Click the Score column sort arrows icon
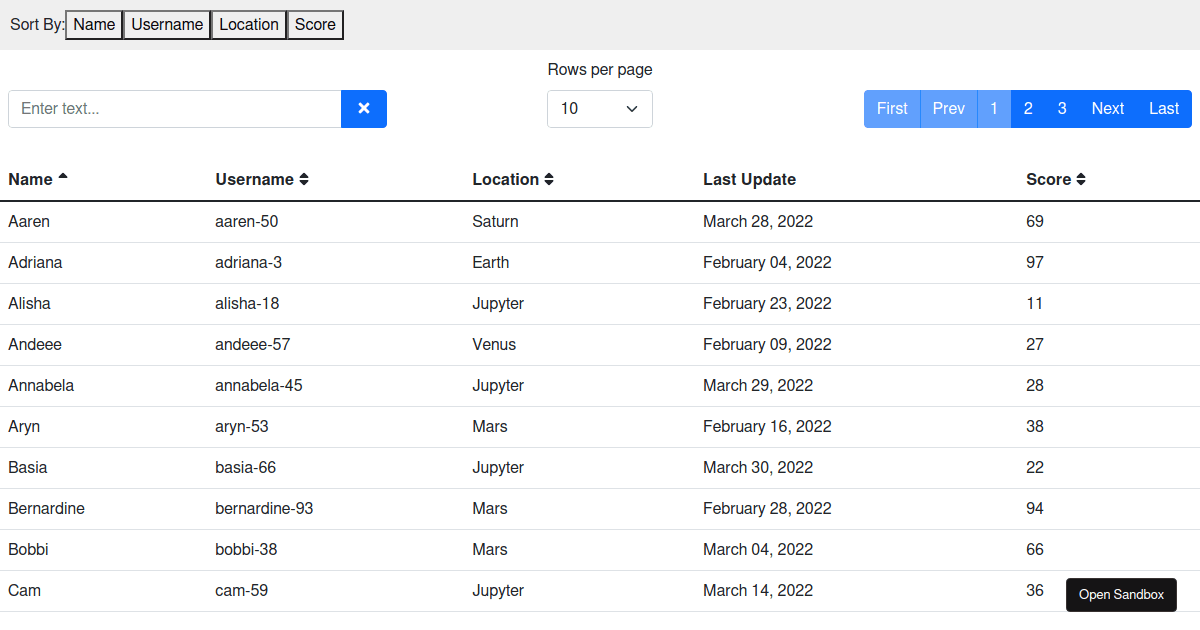1200x630 pixels. pyautogui.click(x=1081, y=180)
